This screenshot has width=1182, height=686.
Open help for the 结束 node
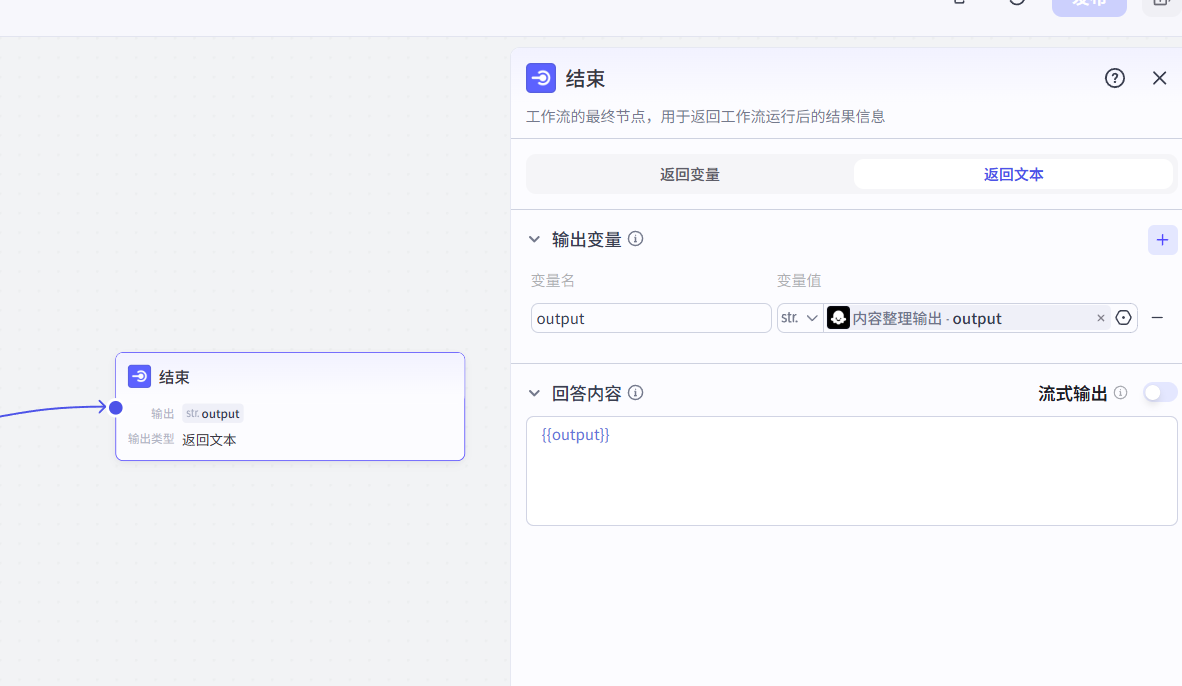click(1114, 78)
